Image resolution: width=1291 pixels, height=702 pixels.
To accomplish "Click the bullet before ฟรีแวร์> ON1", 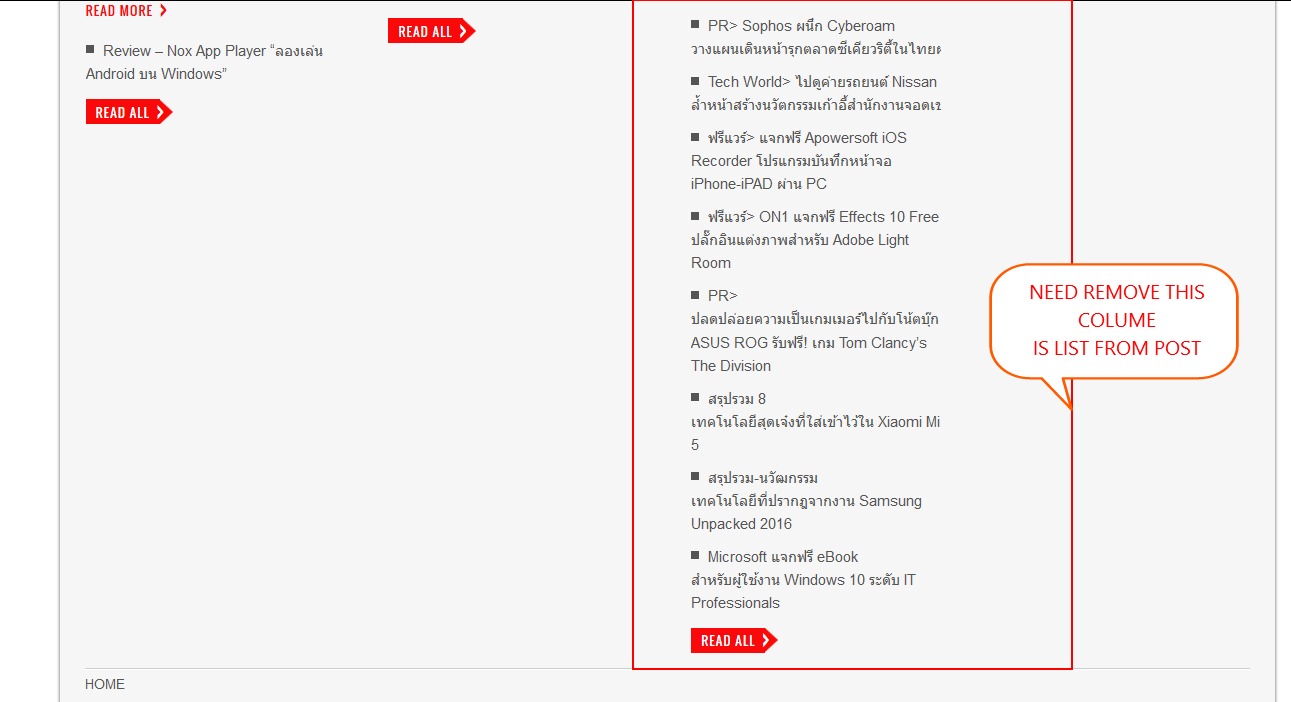I will click(695, 216).
